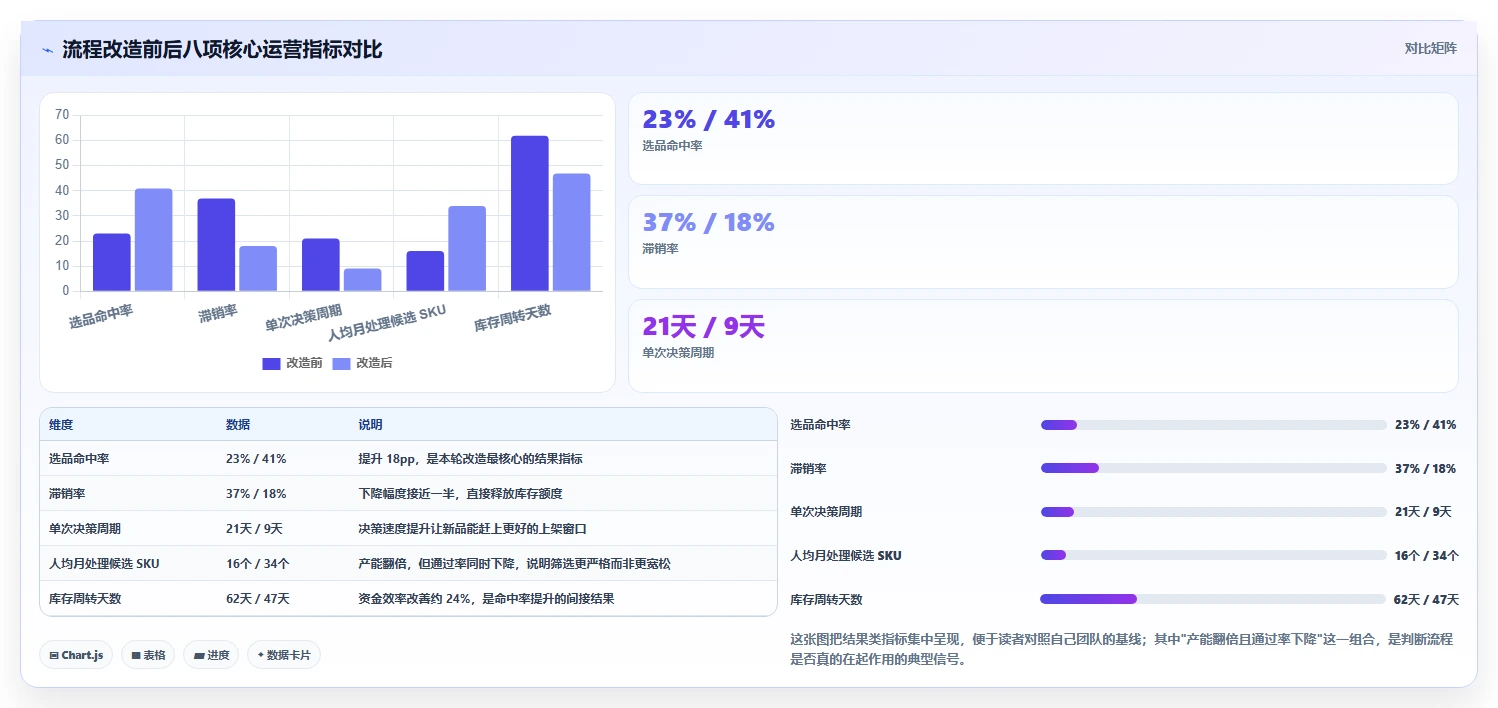
Task: Click the 数据卡片 tag chip
Action: pyautogui.click(x=284, y=655)
